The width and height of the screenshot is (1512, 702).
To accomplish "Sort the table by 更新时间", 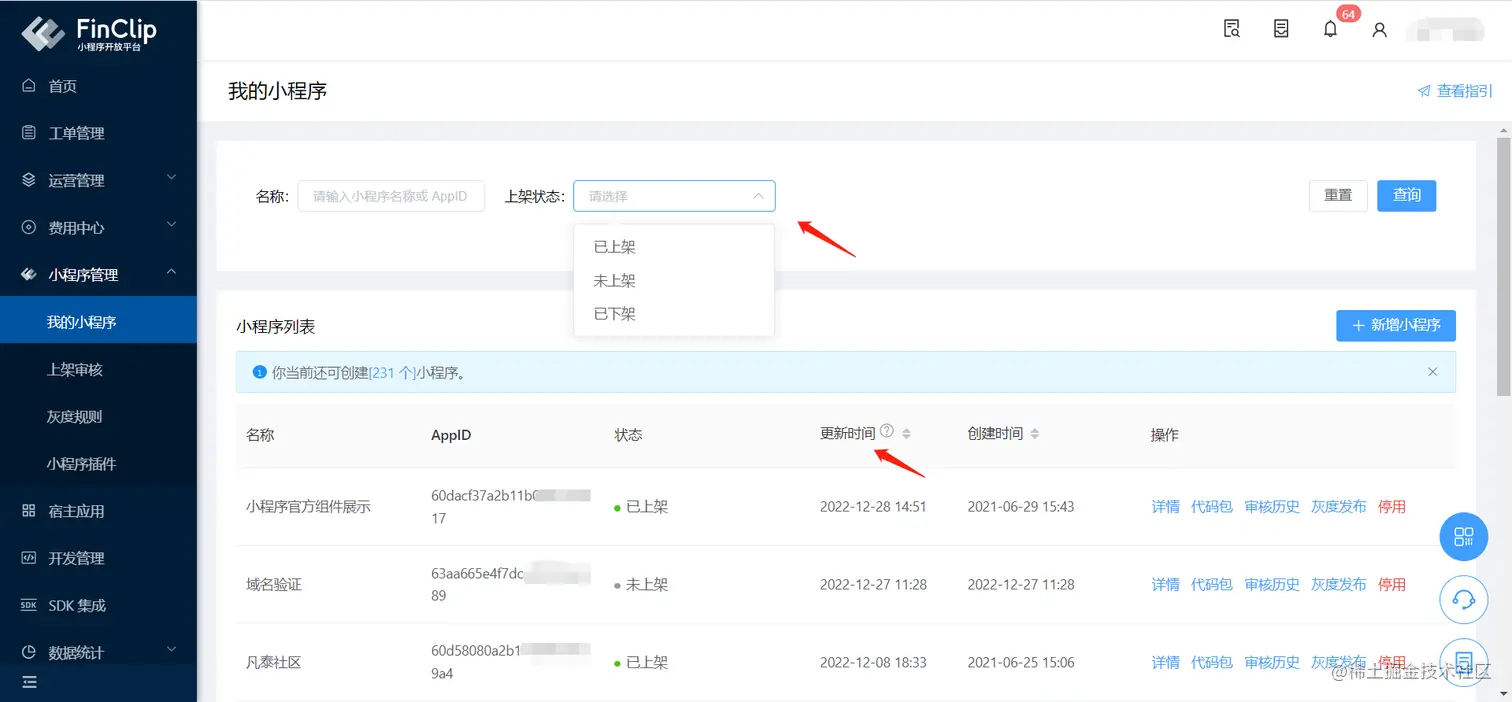I will (x=906, y=434).
